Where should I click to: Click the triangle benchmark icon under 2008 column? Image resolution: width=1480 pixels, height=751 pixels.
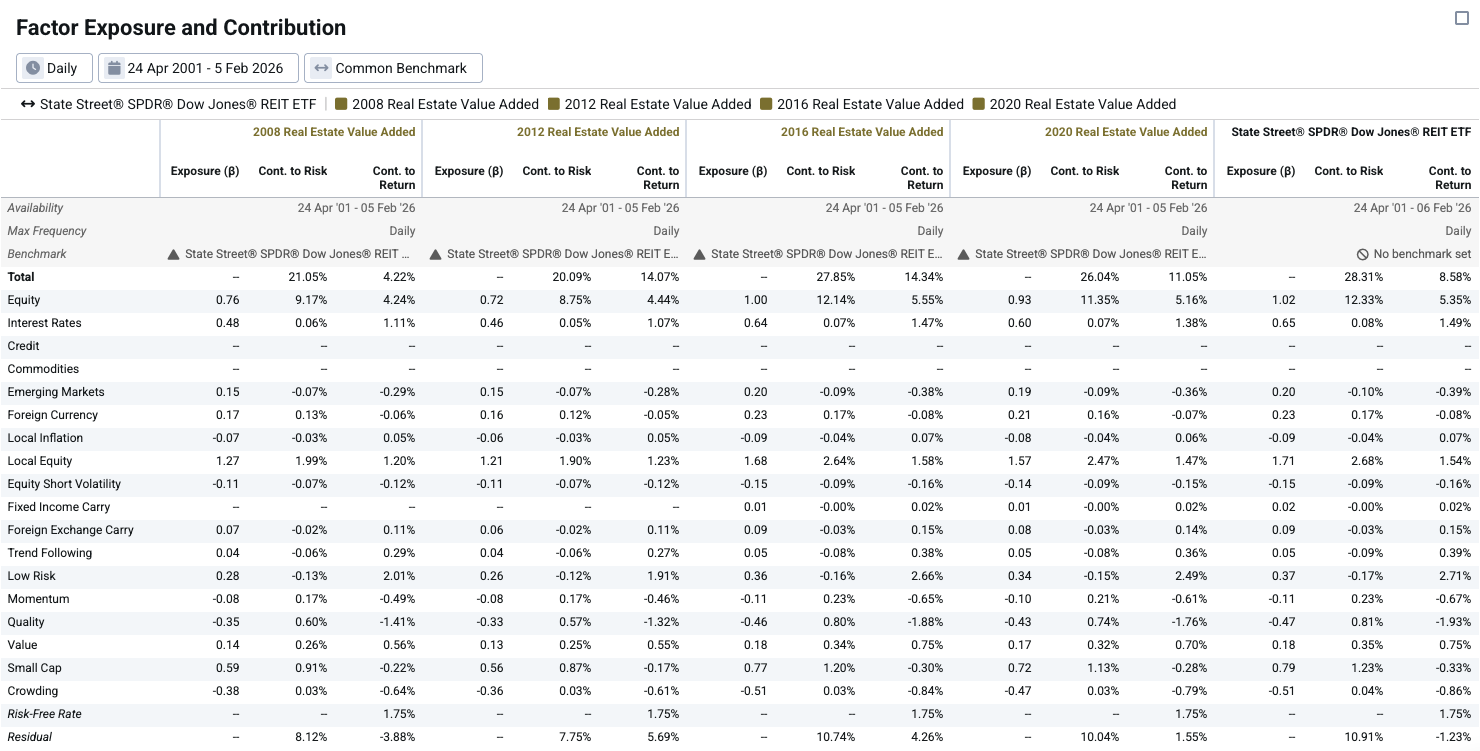174,254
